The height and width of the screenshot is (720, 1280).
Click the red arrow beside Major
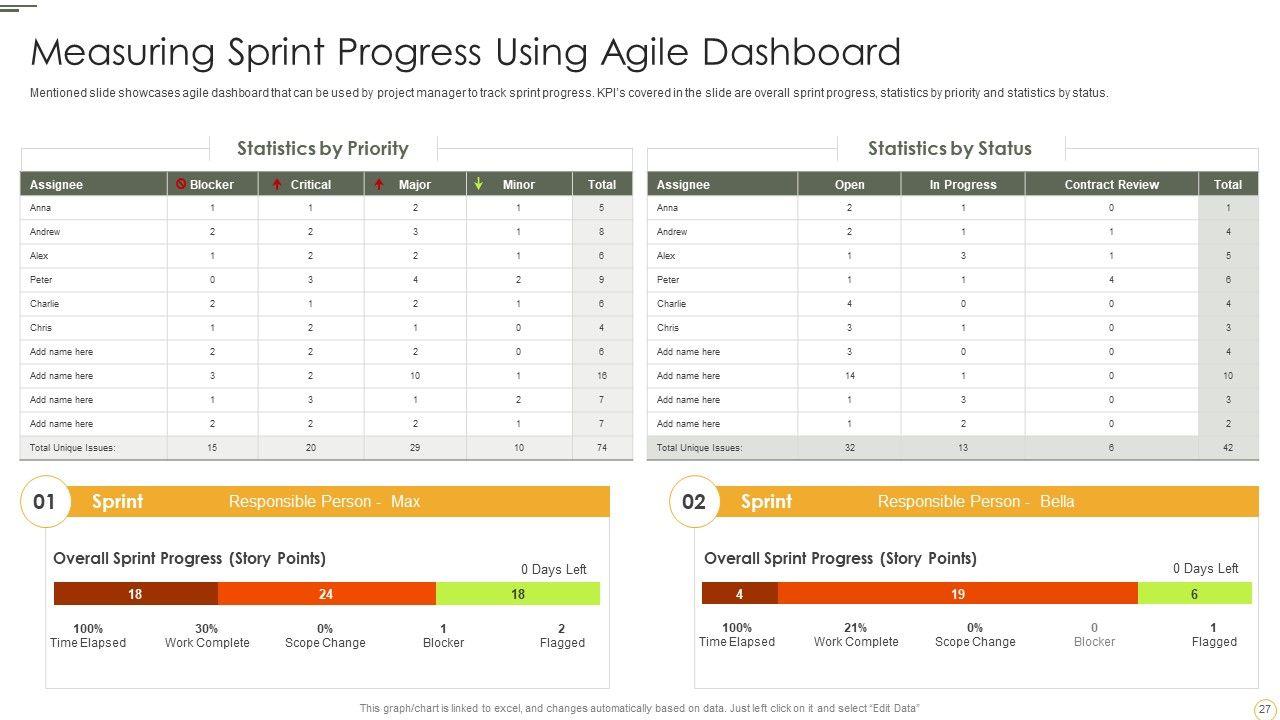pos(379,184)
